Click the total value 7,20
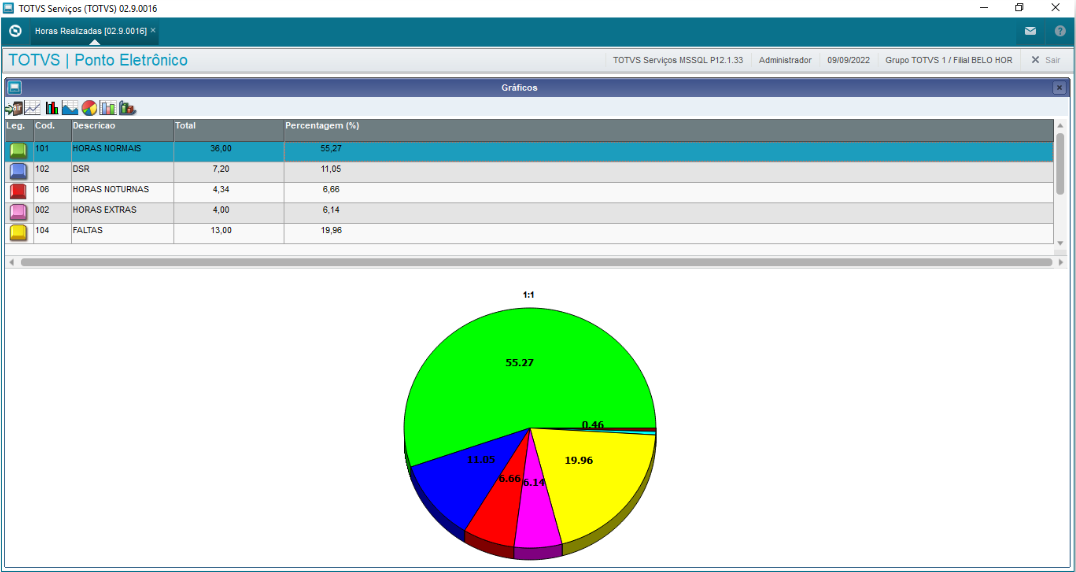This screenshot has height=572, width=1076. (x=223, y=169)
